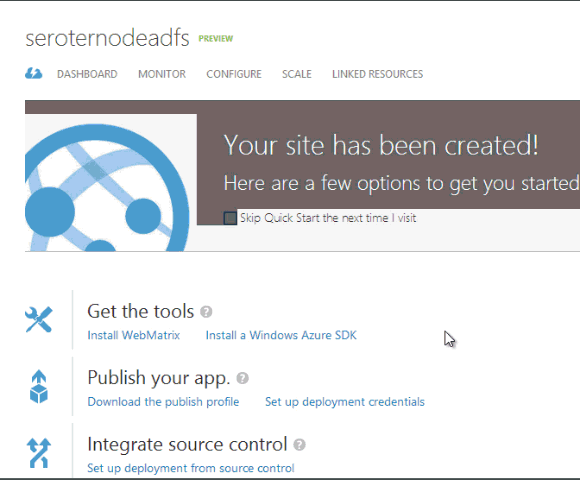Click the publish box upload icon
The width and height of the screenshot is (580, 480).
(39, 386)
